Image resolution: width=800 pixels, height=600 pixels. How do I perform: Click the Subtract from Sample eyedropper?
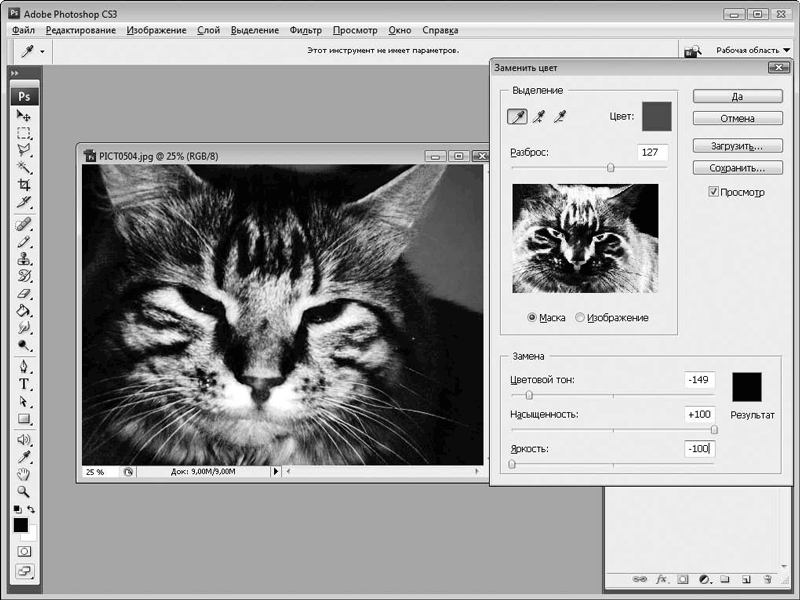(x=560, y=117)
